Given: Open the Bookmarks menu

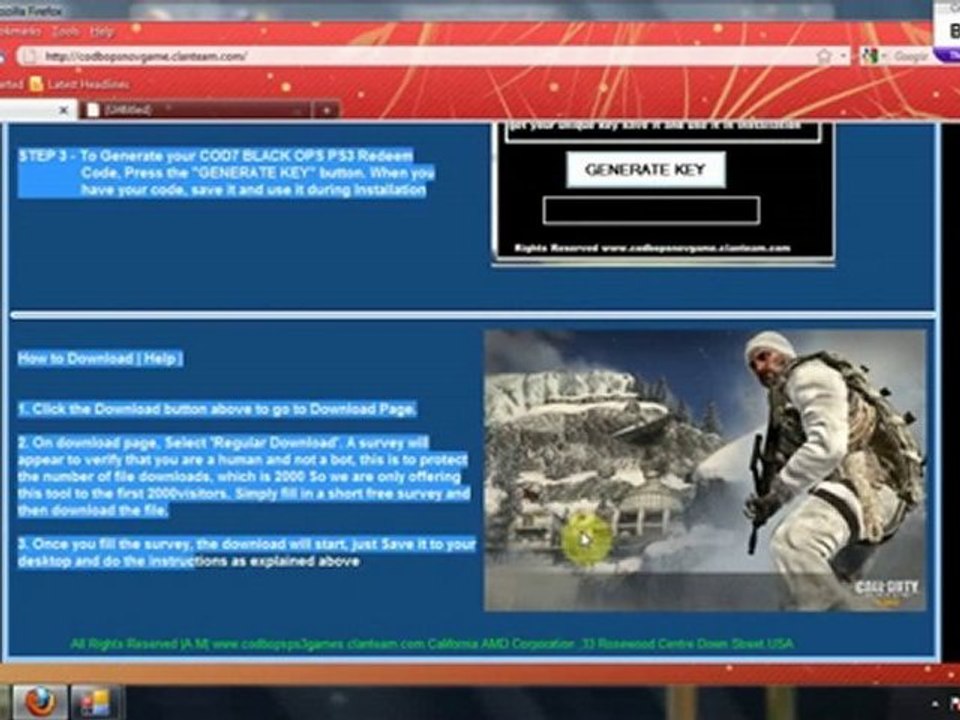Looking at the screenshot, I should tap(20, 31).
